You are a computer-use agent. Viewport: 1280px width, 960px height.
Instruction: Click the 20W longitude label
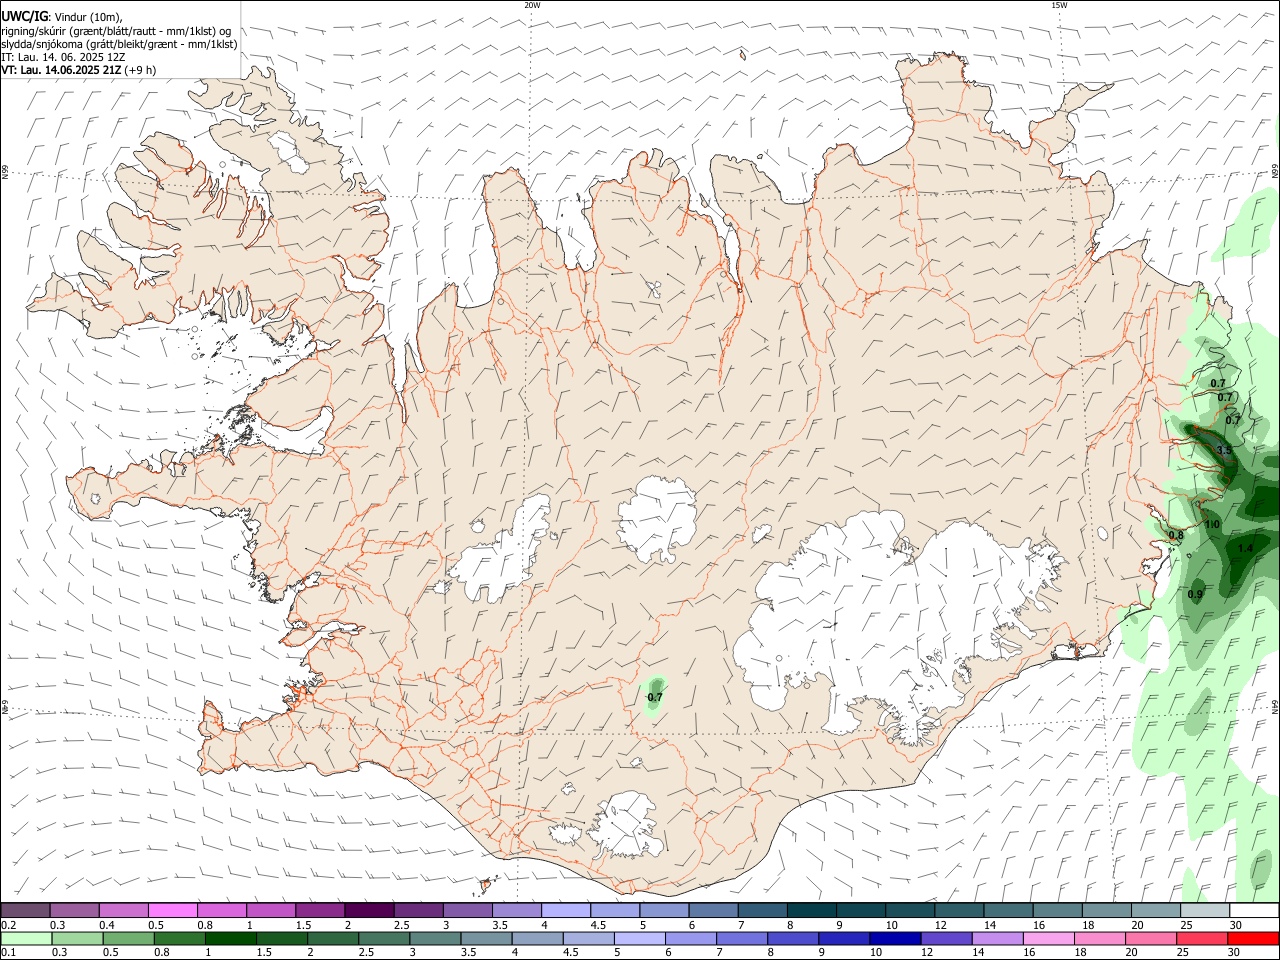click(x=532, y=5)
